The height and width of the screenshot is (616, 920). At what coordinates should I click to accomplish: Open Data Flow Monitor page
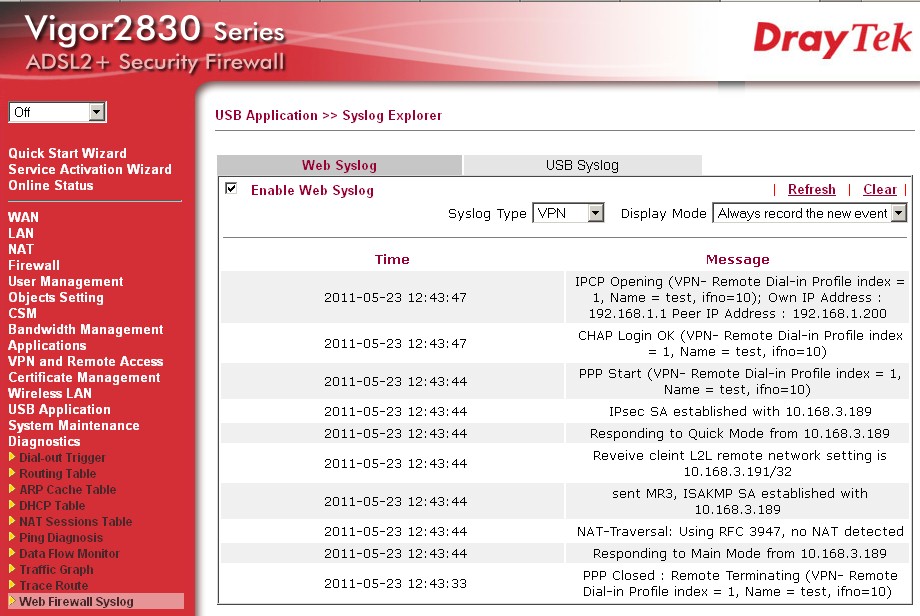(69, 553)
